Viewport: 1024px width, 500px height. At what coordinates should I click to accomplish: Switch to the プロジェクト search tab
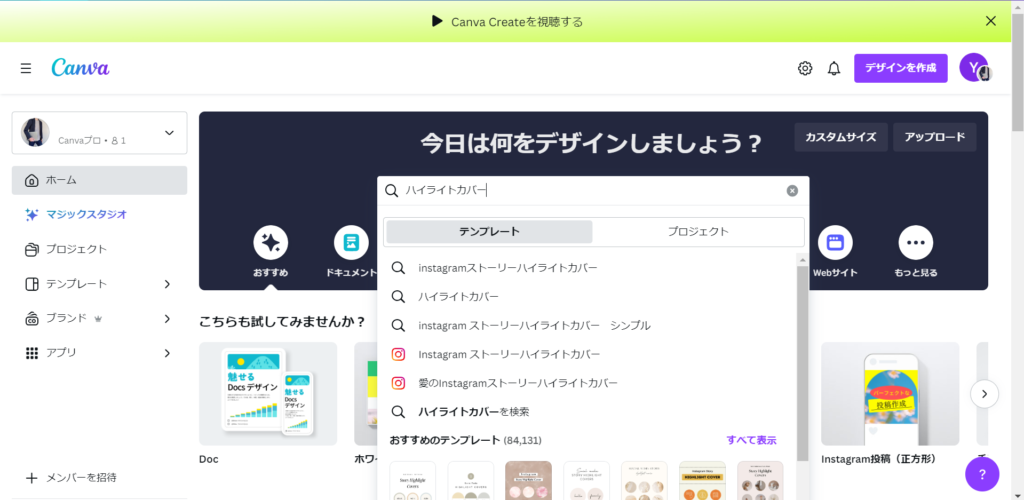pos(698,232)
